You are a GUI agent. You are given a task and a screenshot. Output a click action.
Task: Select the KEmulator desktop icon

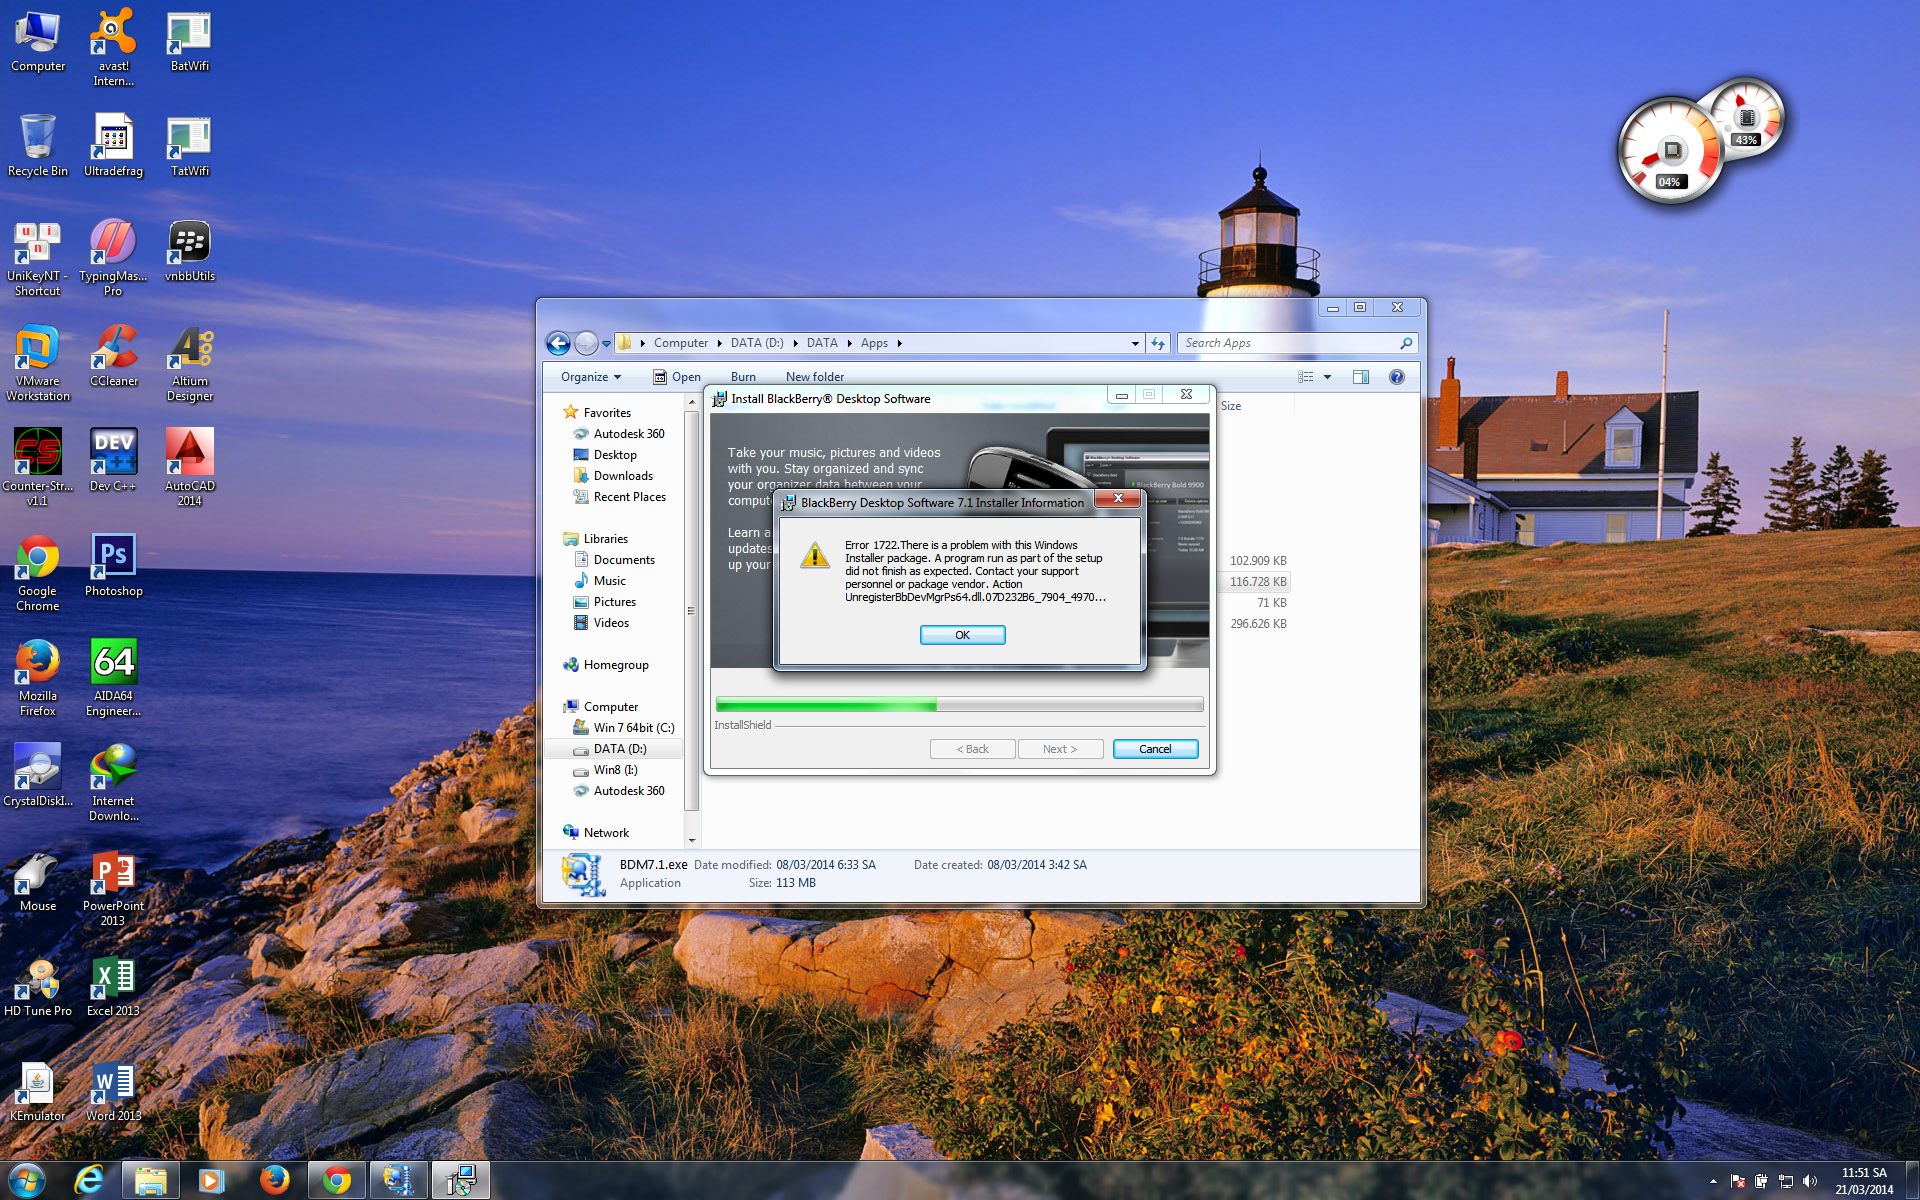38,1091
